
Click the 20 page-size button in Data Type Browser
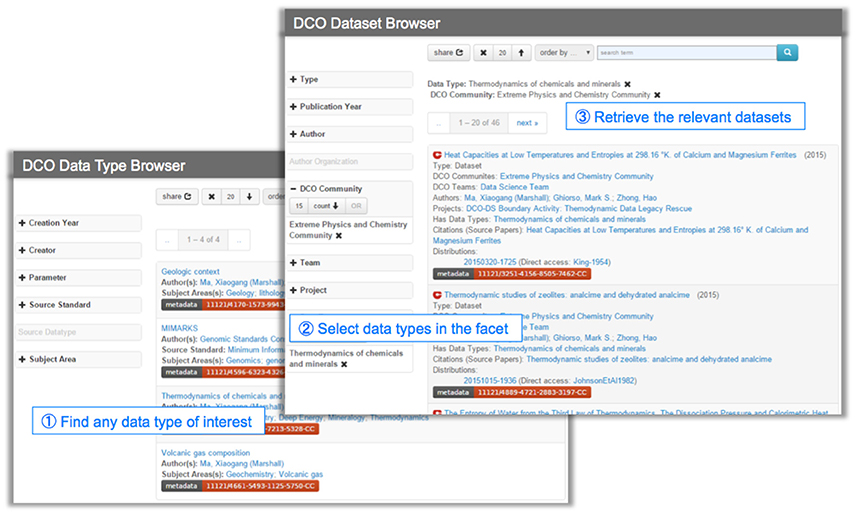coord(230,196)
